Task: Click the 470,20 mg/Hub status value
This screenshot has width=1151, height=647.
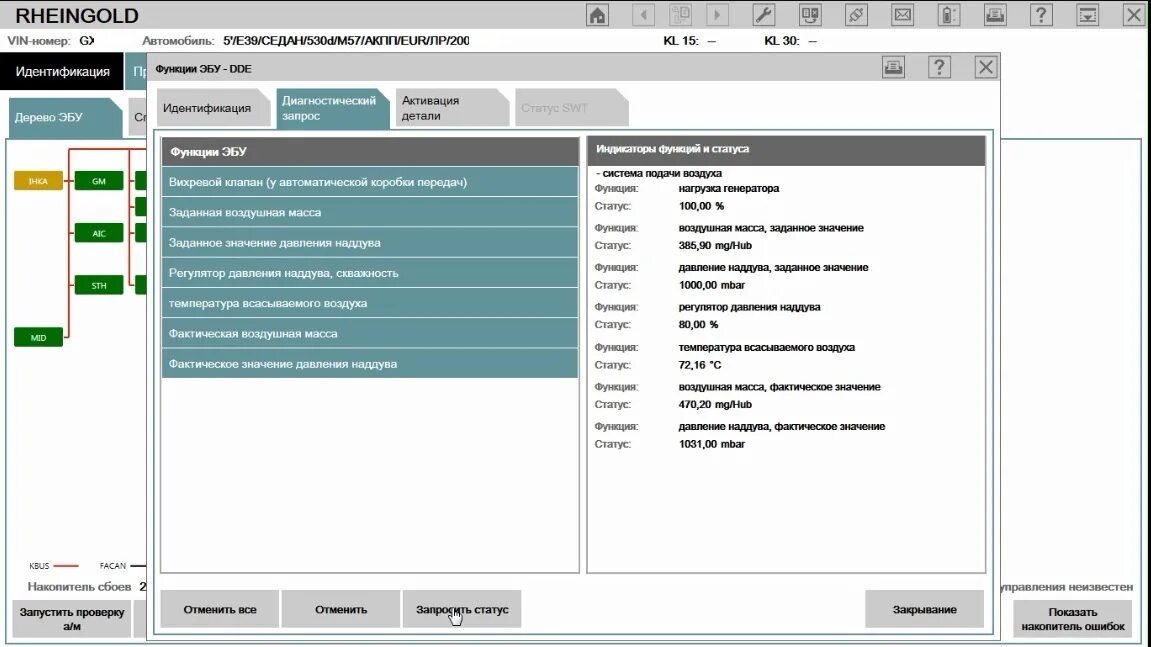Action: click(715, 405)
